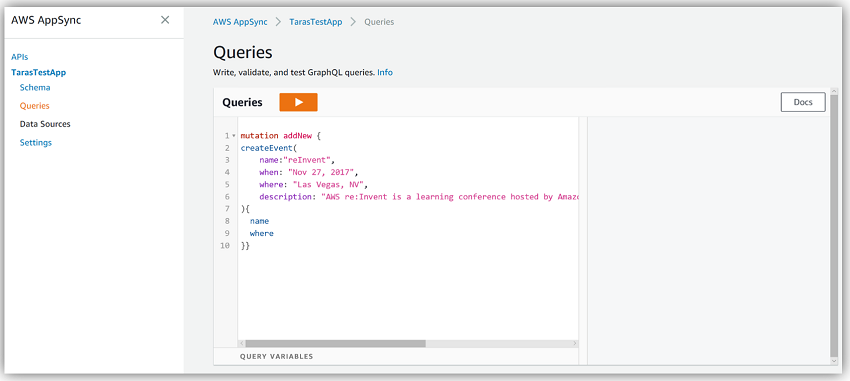Click the horizontal scrollbar left arrow
This screenshot has height=381, width=850.
click(x=241, y=344)
